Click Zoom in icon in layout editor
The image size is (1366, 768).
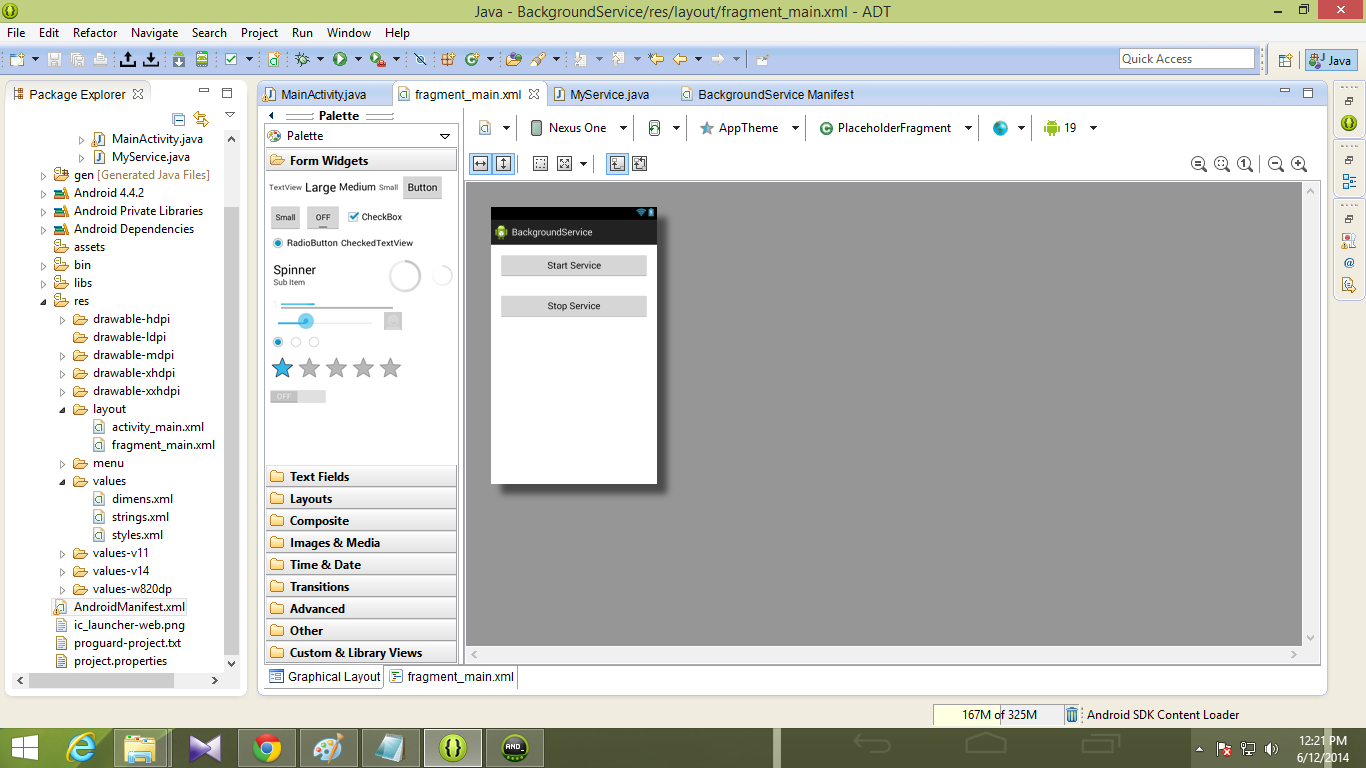[1299, 164]
